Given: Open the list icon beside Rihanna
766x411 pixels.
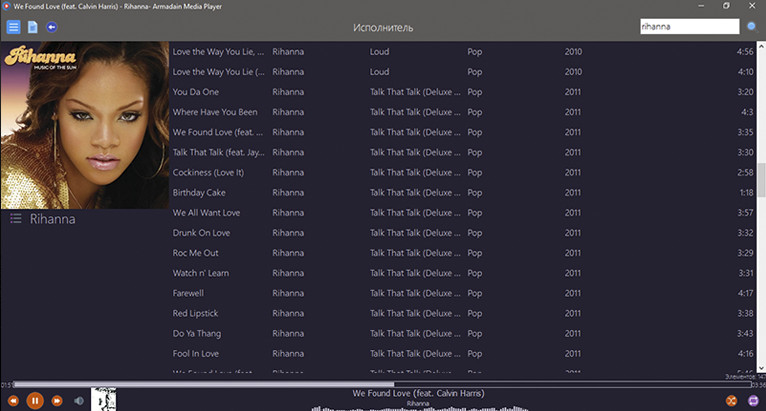Looking at the screenshot, I should click(x=16, y=218).
